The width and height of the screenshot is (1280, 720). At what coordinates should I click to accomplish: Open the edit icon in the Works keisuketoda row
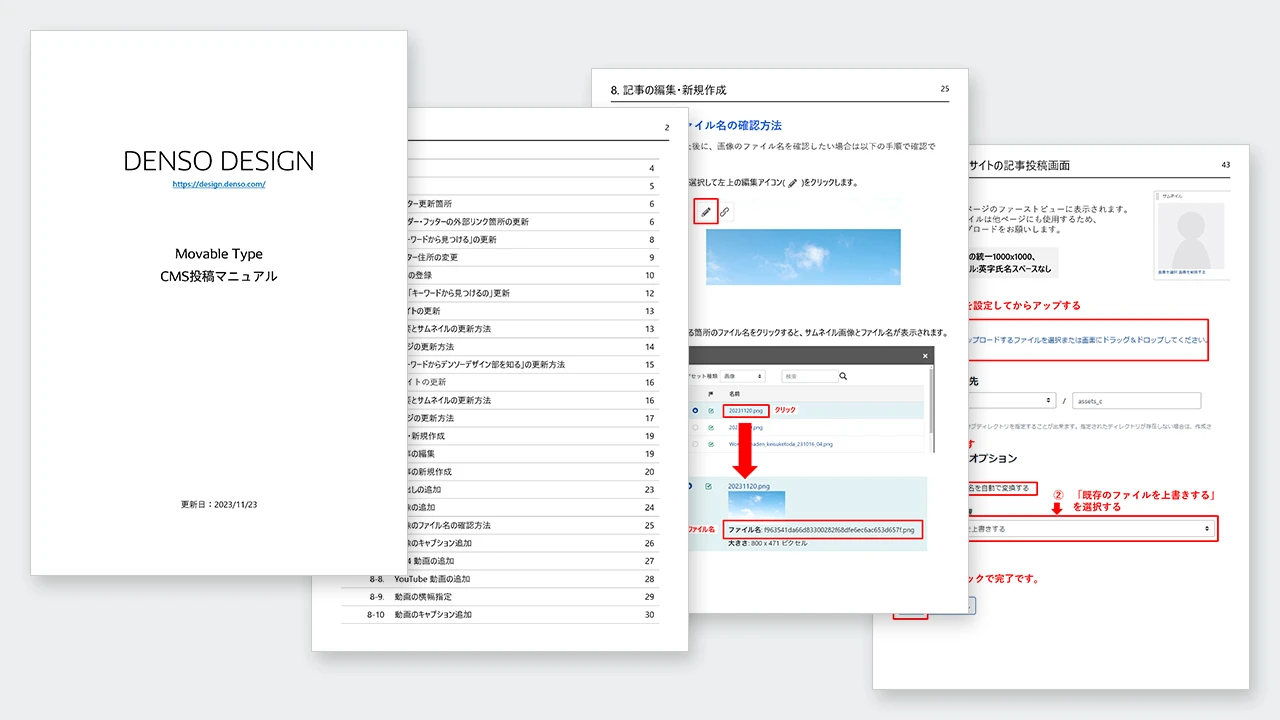pyautogui.click(x=712, y=444)
